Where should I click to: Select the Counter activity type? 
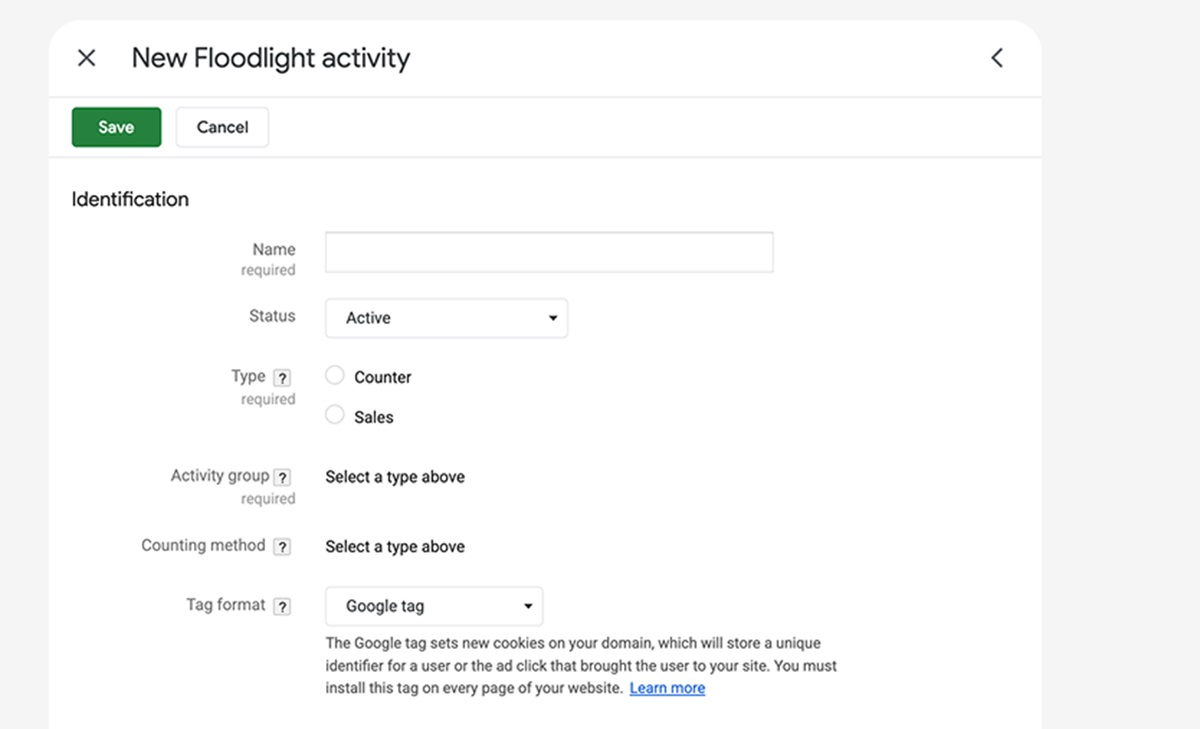[x=335, y=376]
